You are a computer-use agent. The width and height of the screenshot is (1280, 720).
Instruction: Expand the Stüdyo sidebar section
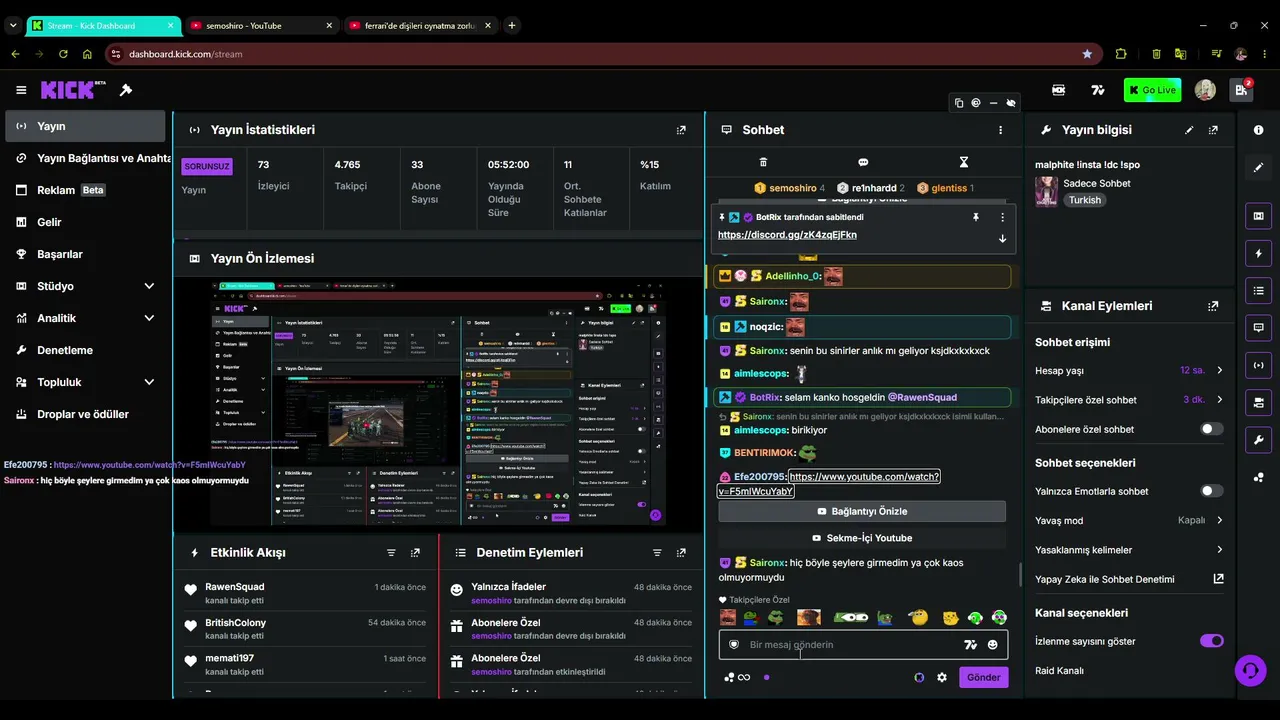149,286
